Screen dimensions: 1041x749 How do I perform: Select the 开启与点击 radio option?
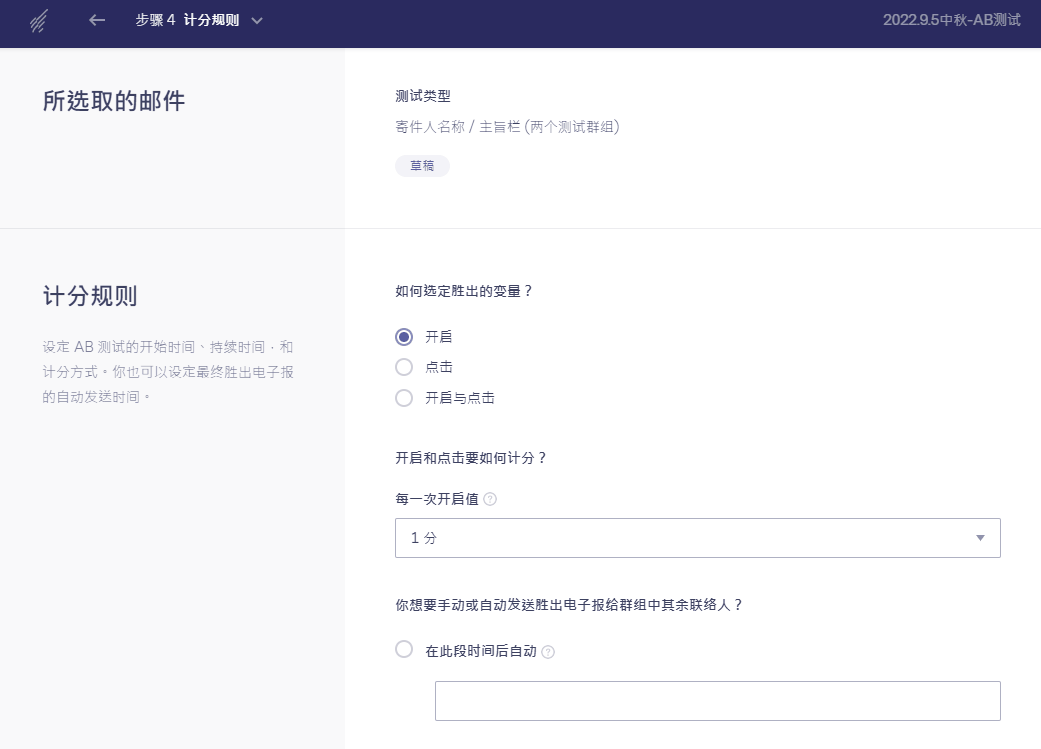tap(404, 398)
